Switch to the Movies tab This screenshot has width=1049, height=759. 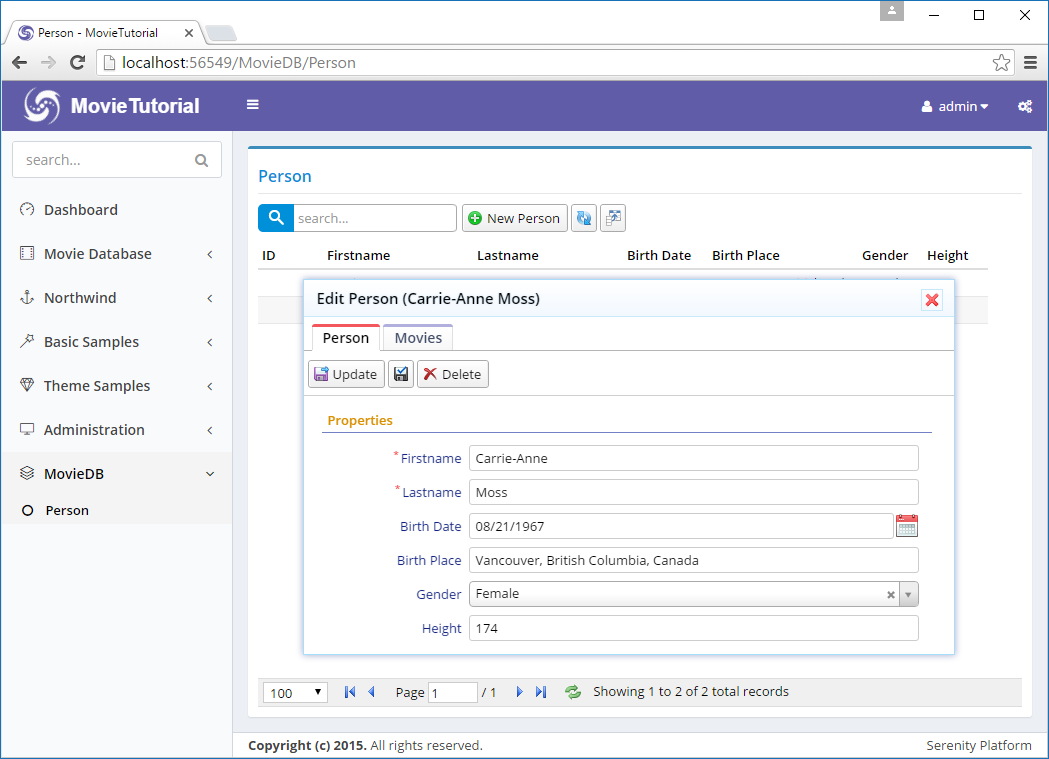point(418,338)
